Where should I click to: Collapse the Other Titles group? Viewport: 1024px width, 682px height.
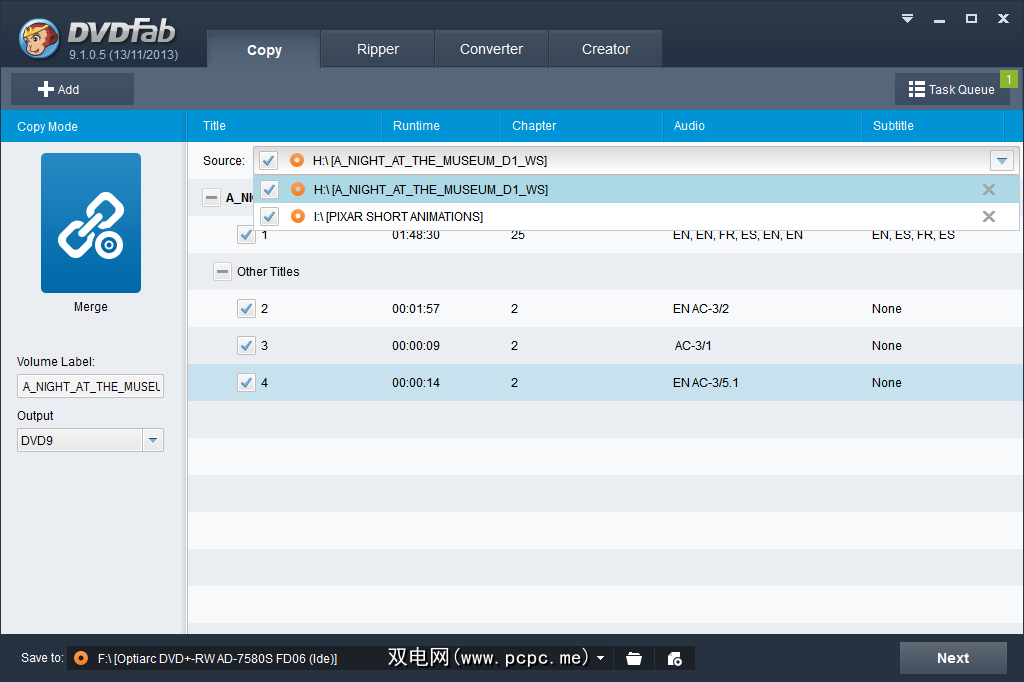(x=222, y=272)
